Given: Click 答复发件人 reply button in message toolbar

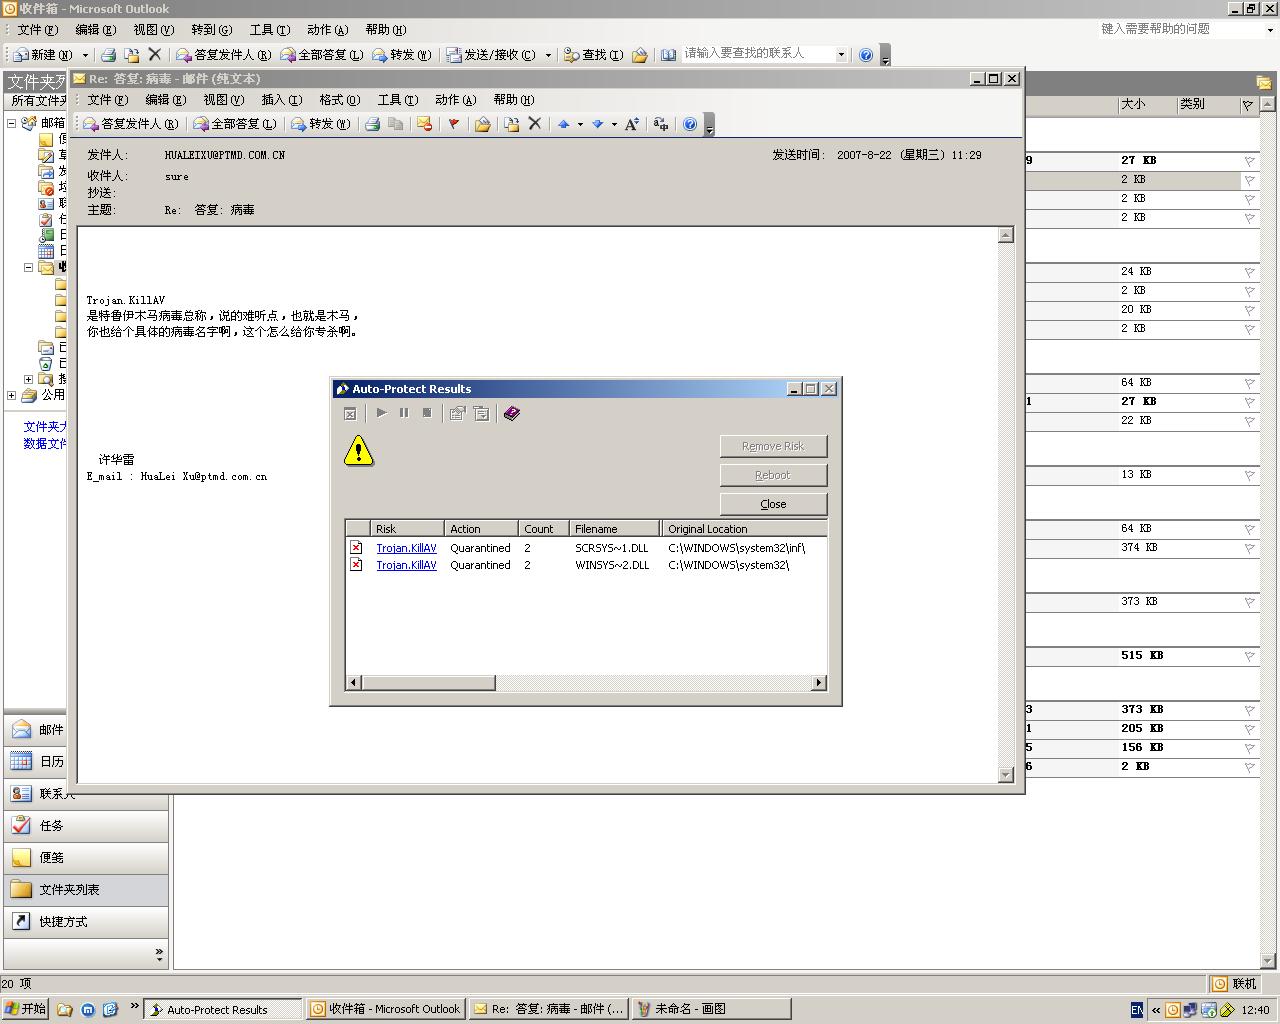Looking at the screenshot, I should click(131, 124).
